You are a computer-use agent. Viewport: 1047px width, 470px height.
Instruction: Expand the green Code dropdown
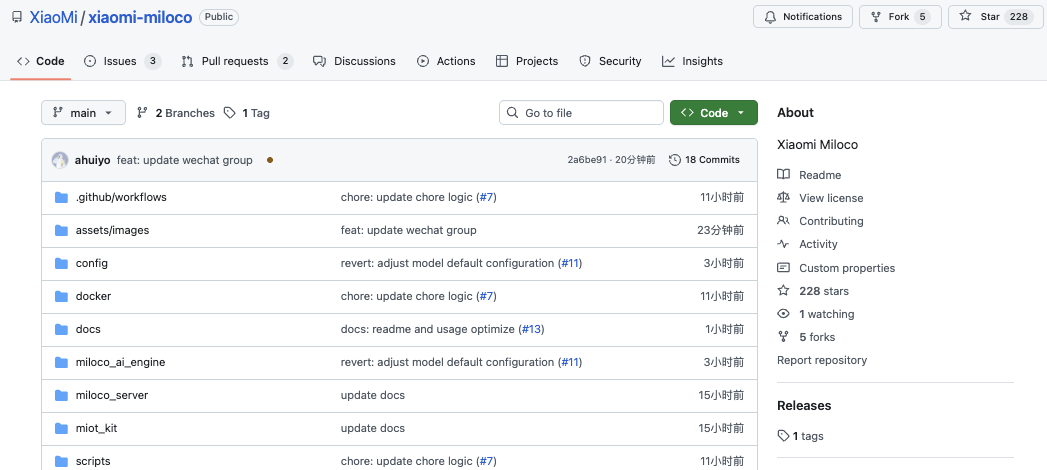pos(713,113)
